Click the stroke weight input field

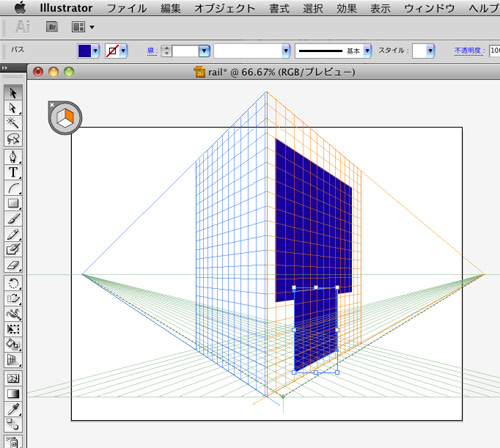185,51
